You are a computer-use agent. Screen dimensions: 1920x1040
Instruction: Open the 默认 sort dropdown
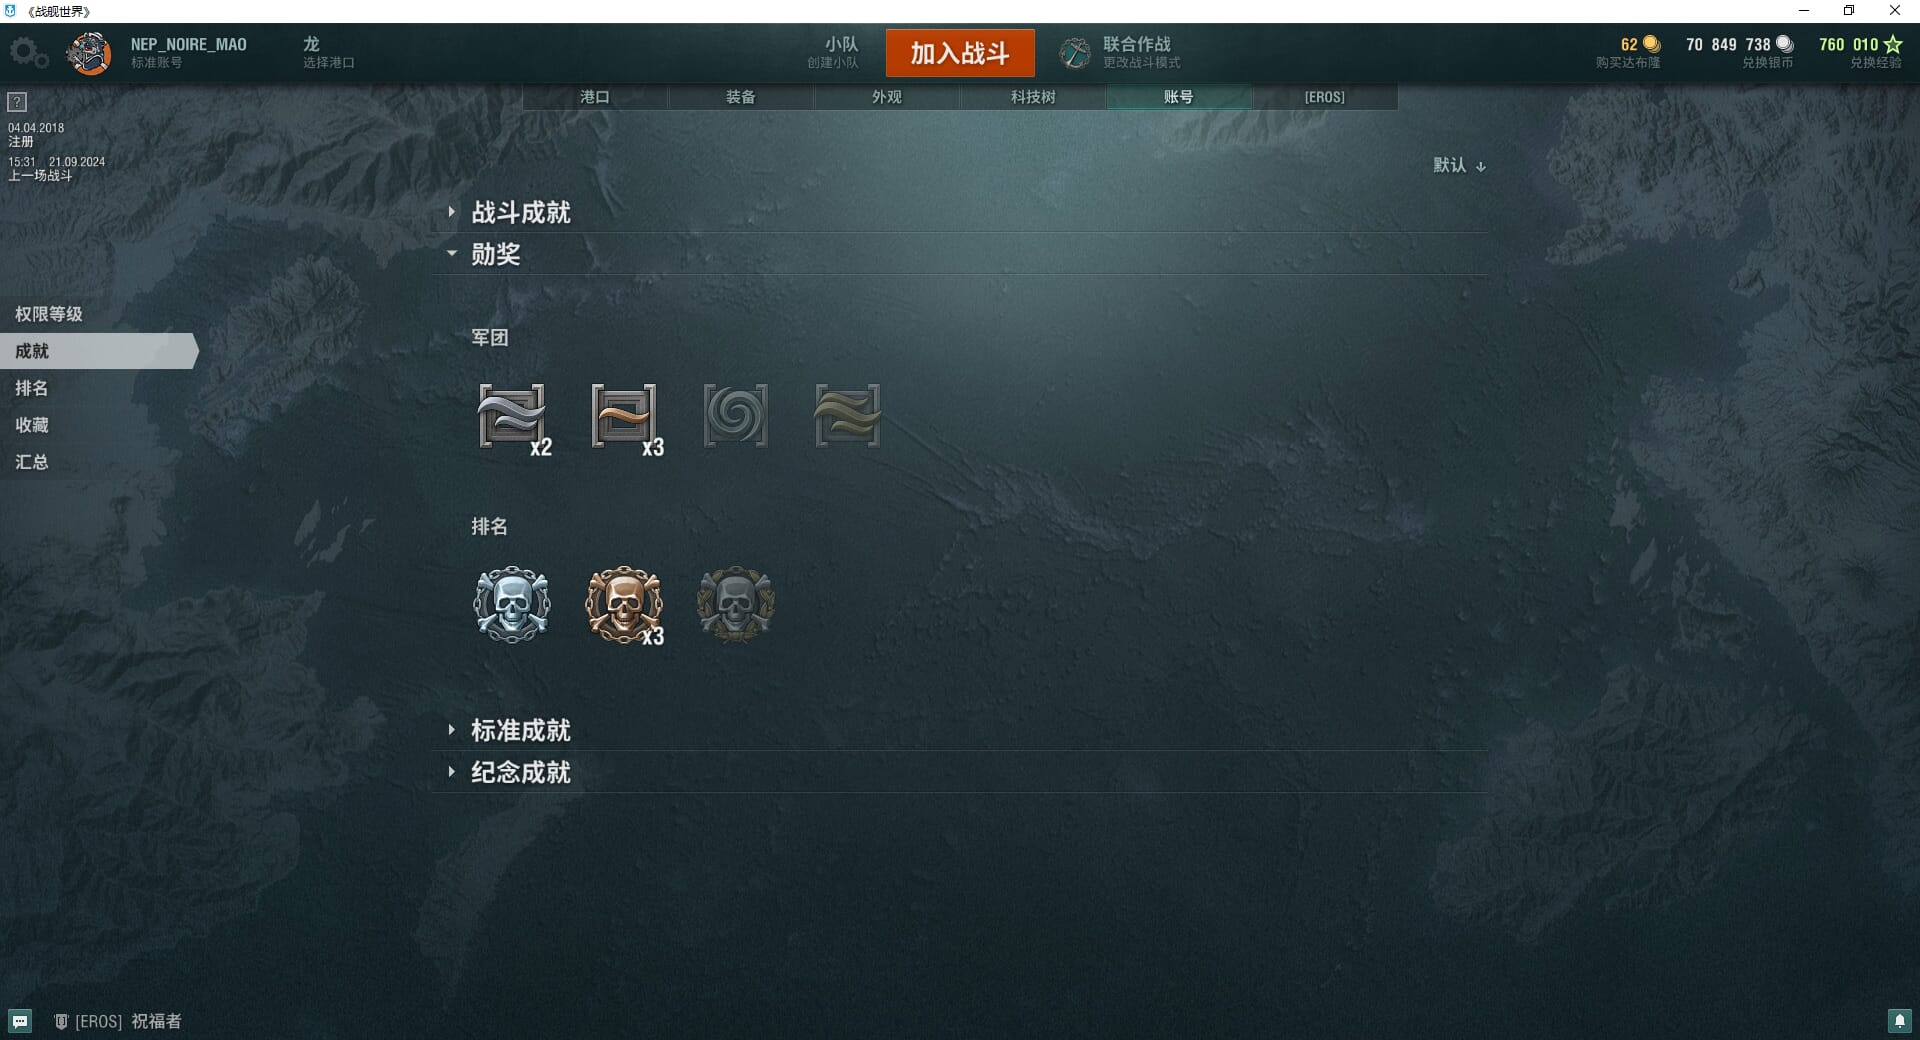(x=1459, y=165)
